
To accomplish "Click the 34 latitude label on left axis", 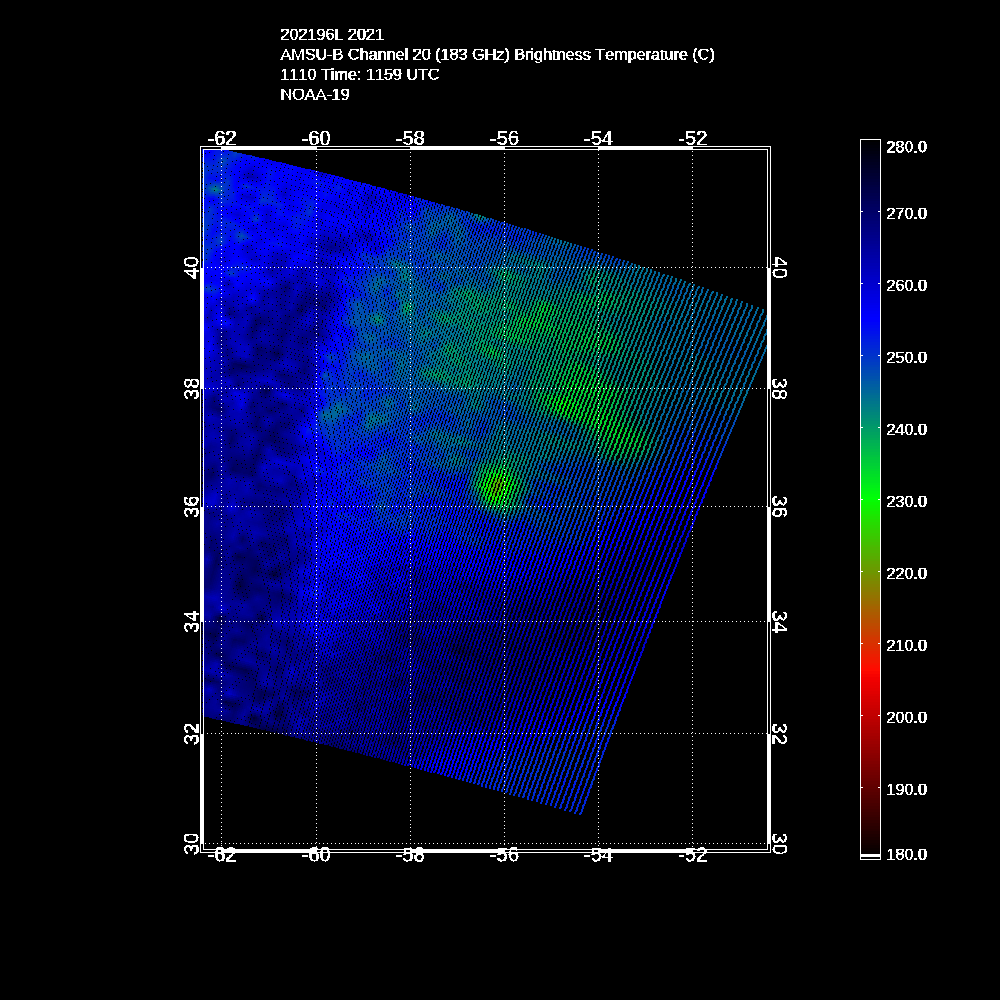I will coord(192,621).
